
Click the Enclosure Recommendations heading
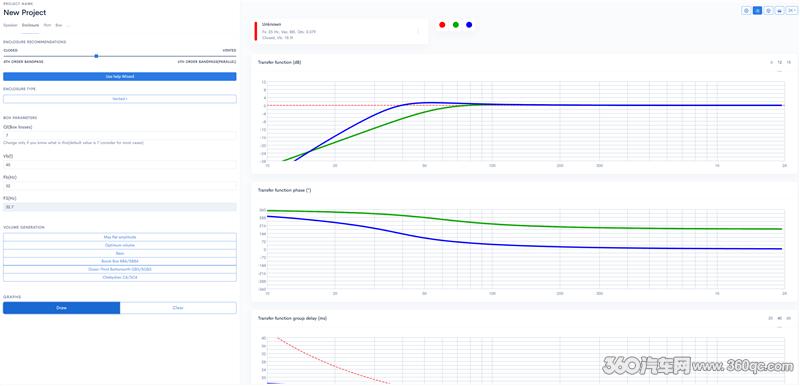(34, 42)
